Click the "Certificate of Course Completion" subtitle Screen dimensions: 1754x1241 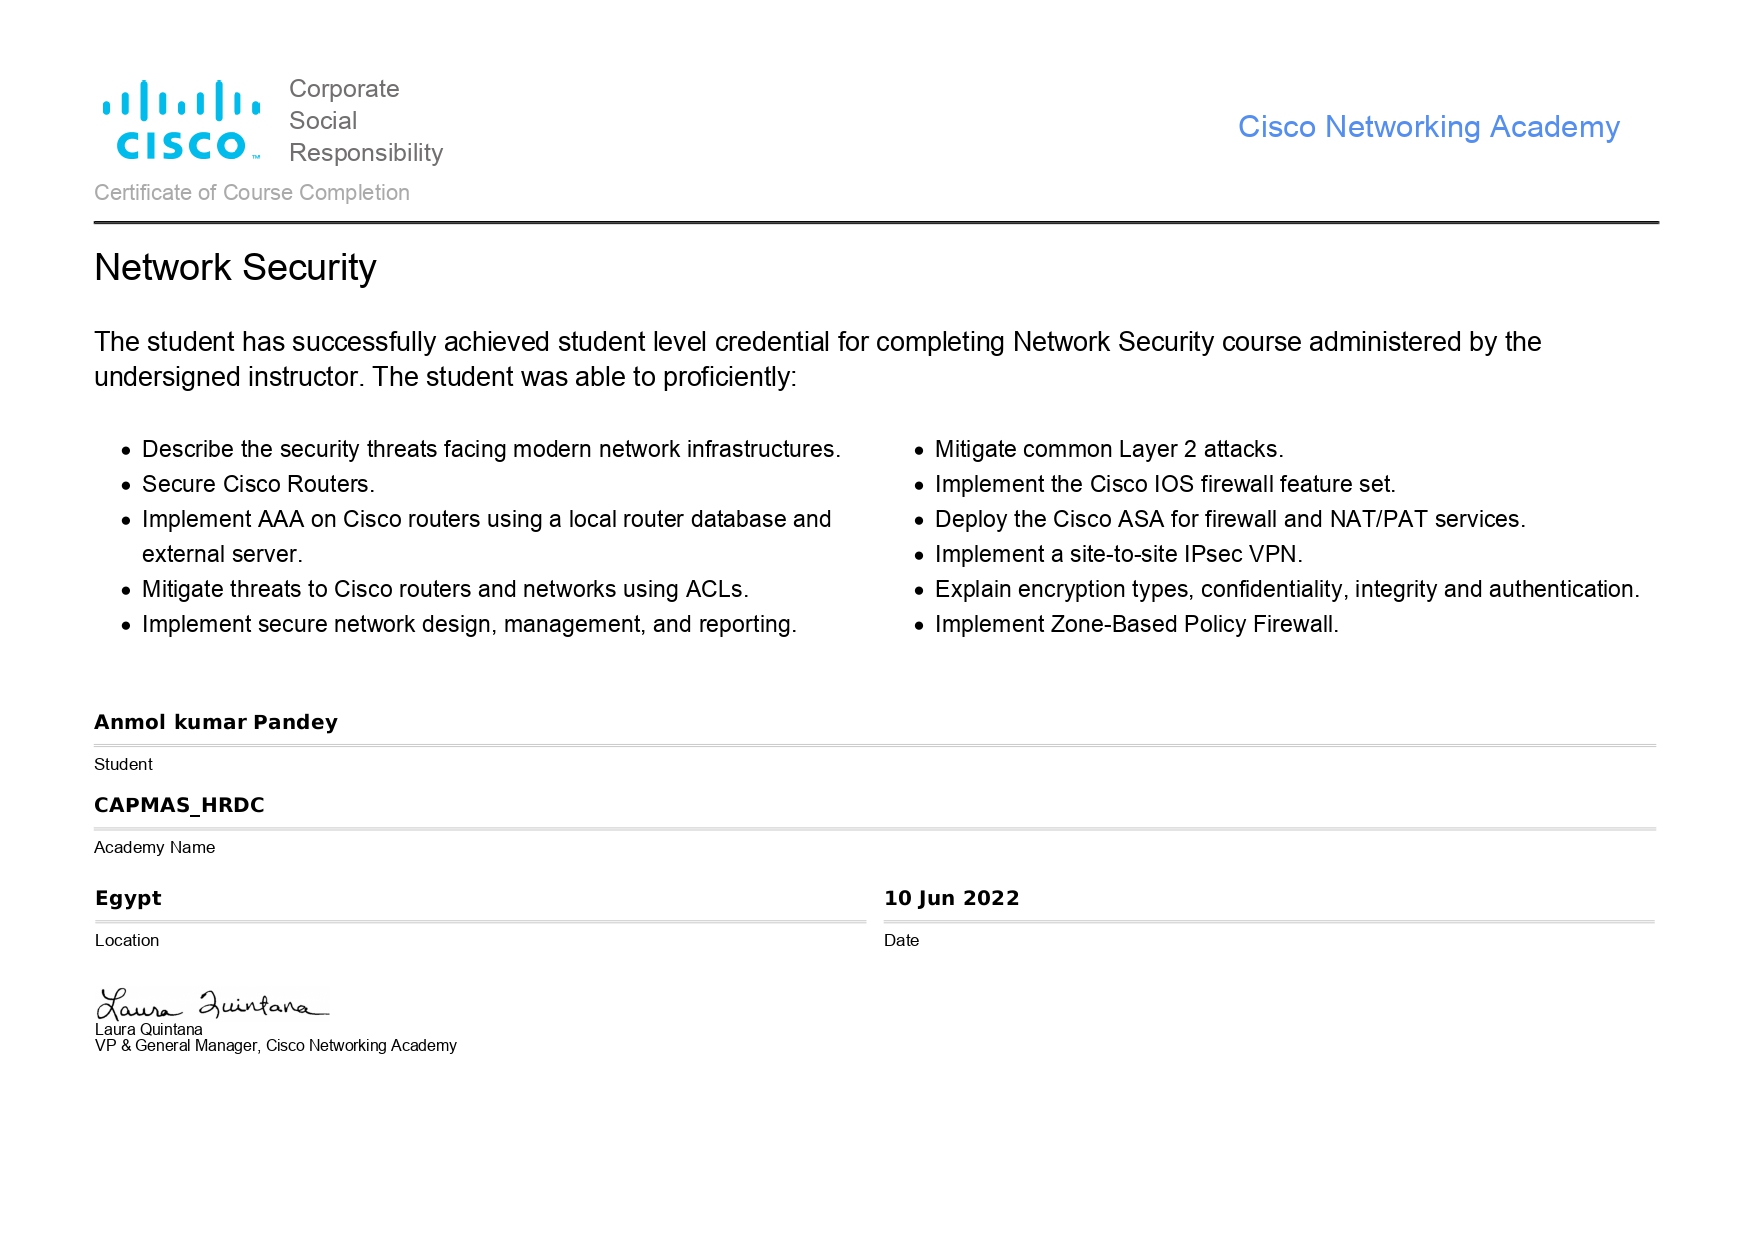252,193
